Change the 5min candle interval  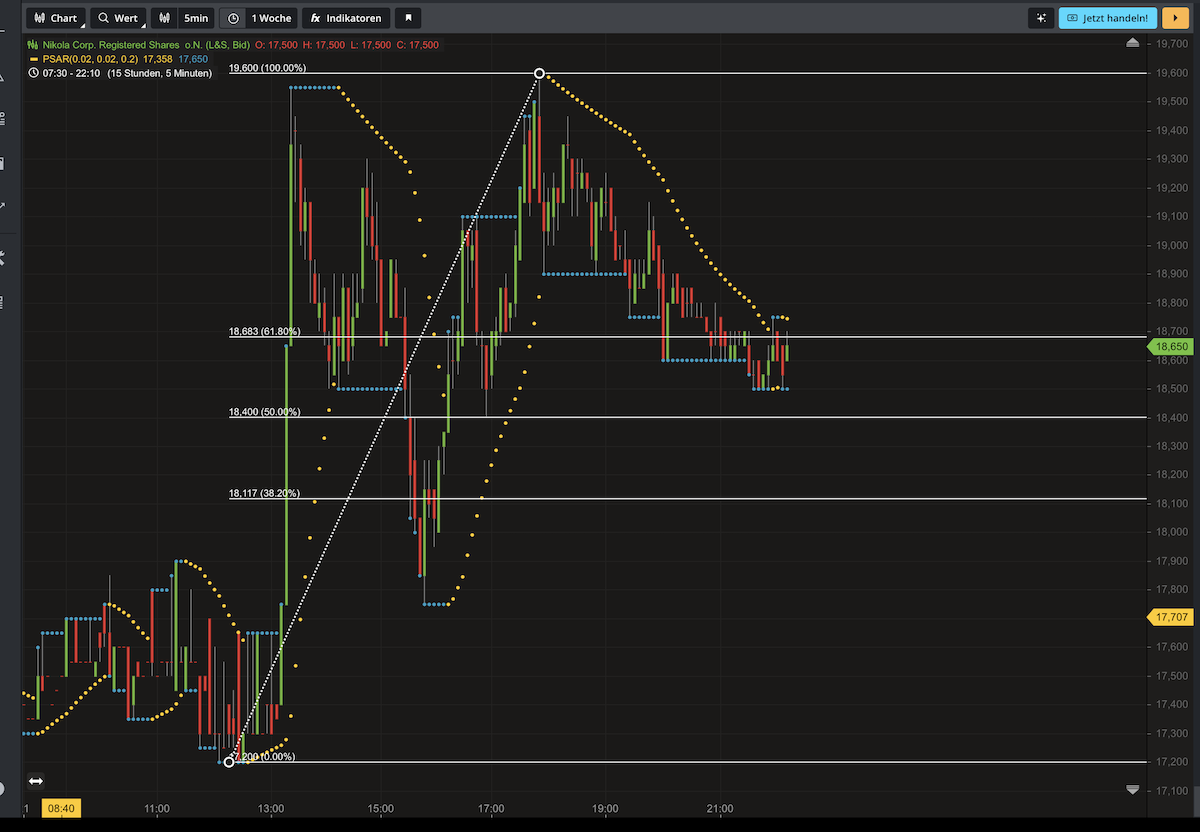pyautogui.click(x=196, y=18)
